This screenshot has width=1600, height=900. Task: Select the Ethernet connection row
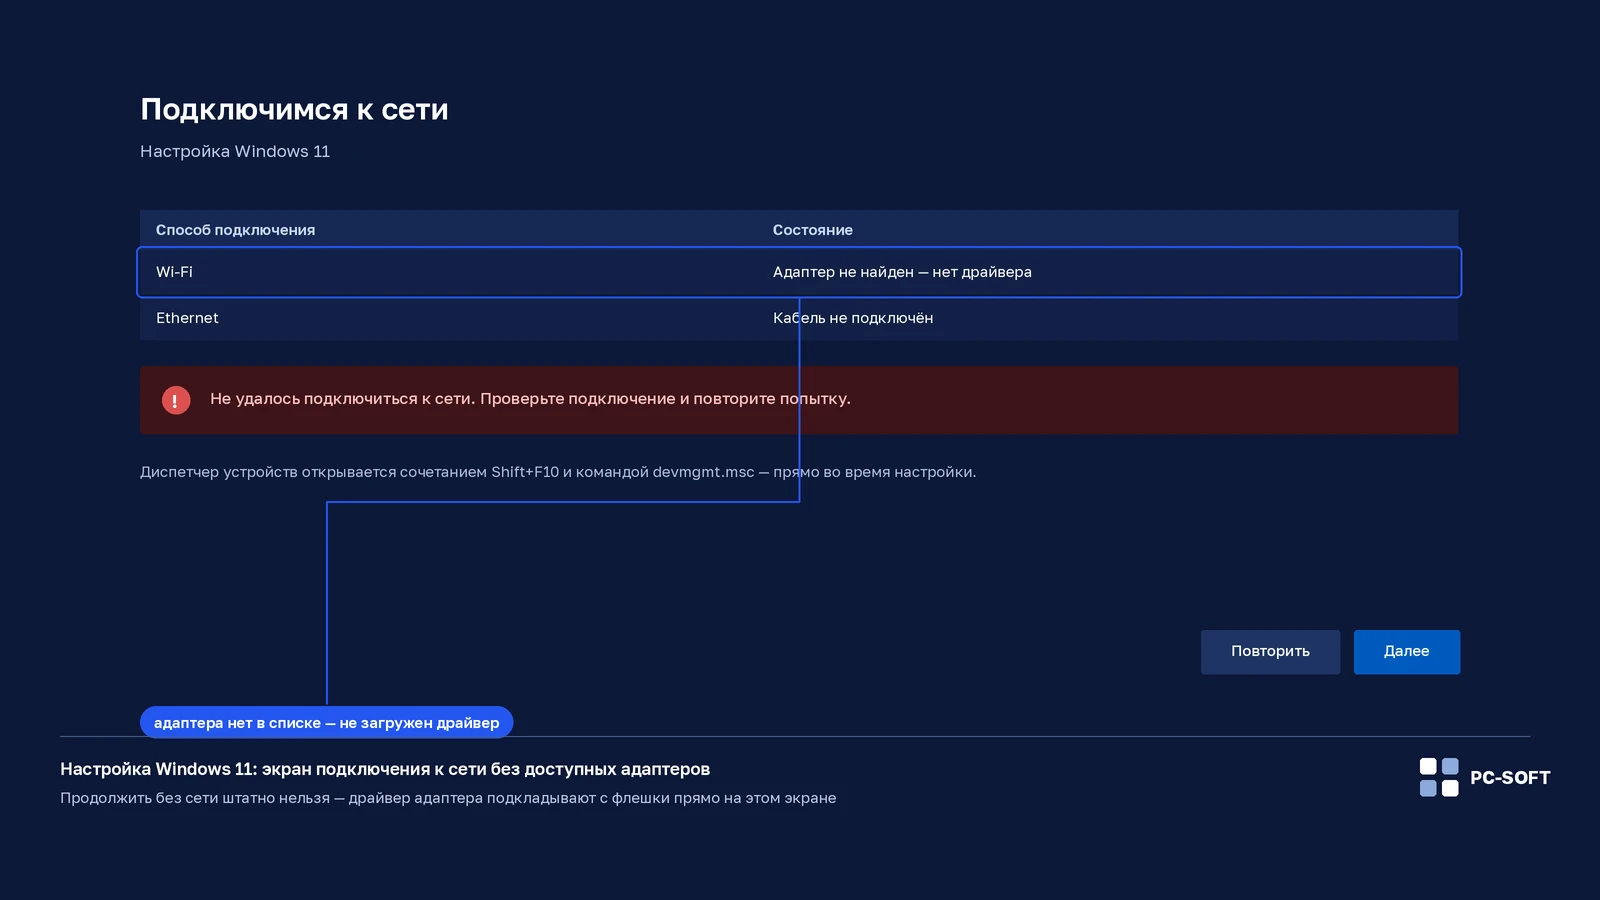tap(799, 318)
